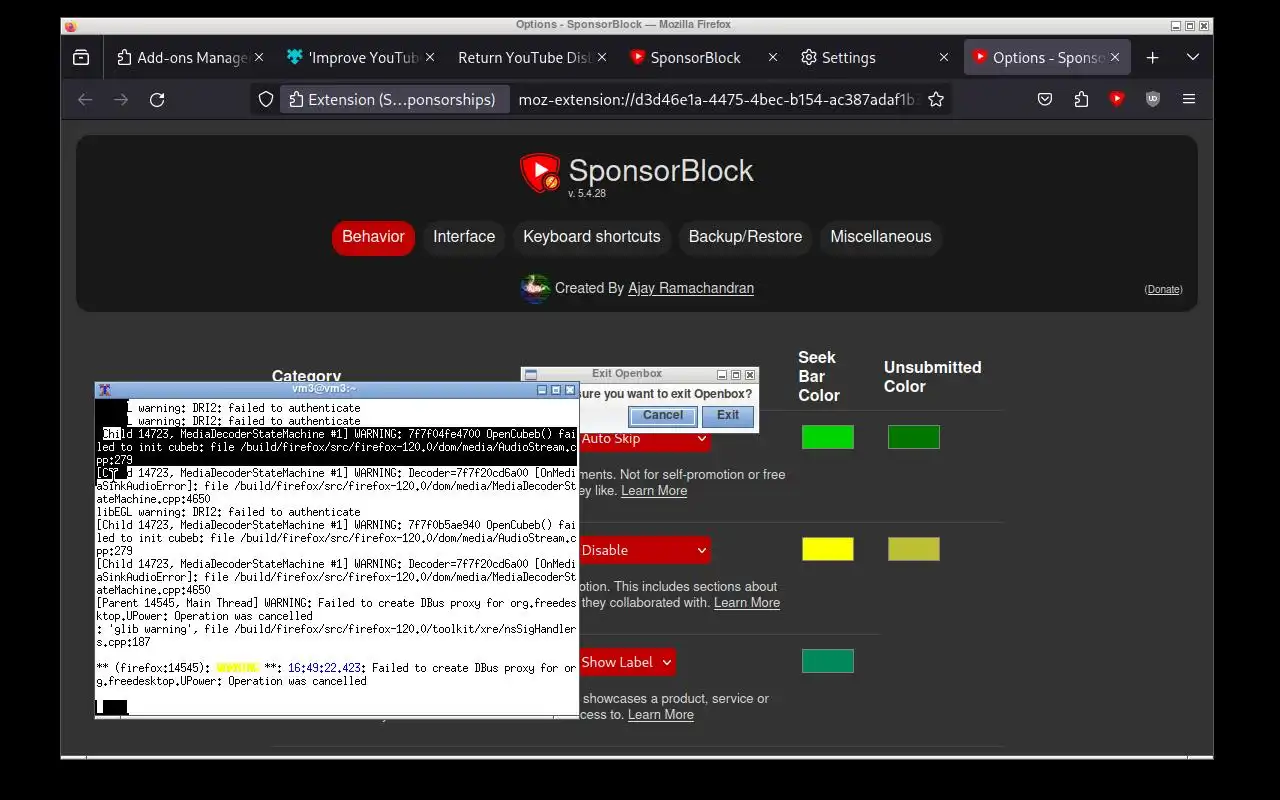
Task: Click Exit in Exit Openbox dialog
Action: (728, 415)
